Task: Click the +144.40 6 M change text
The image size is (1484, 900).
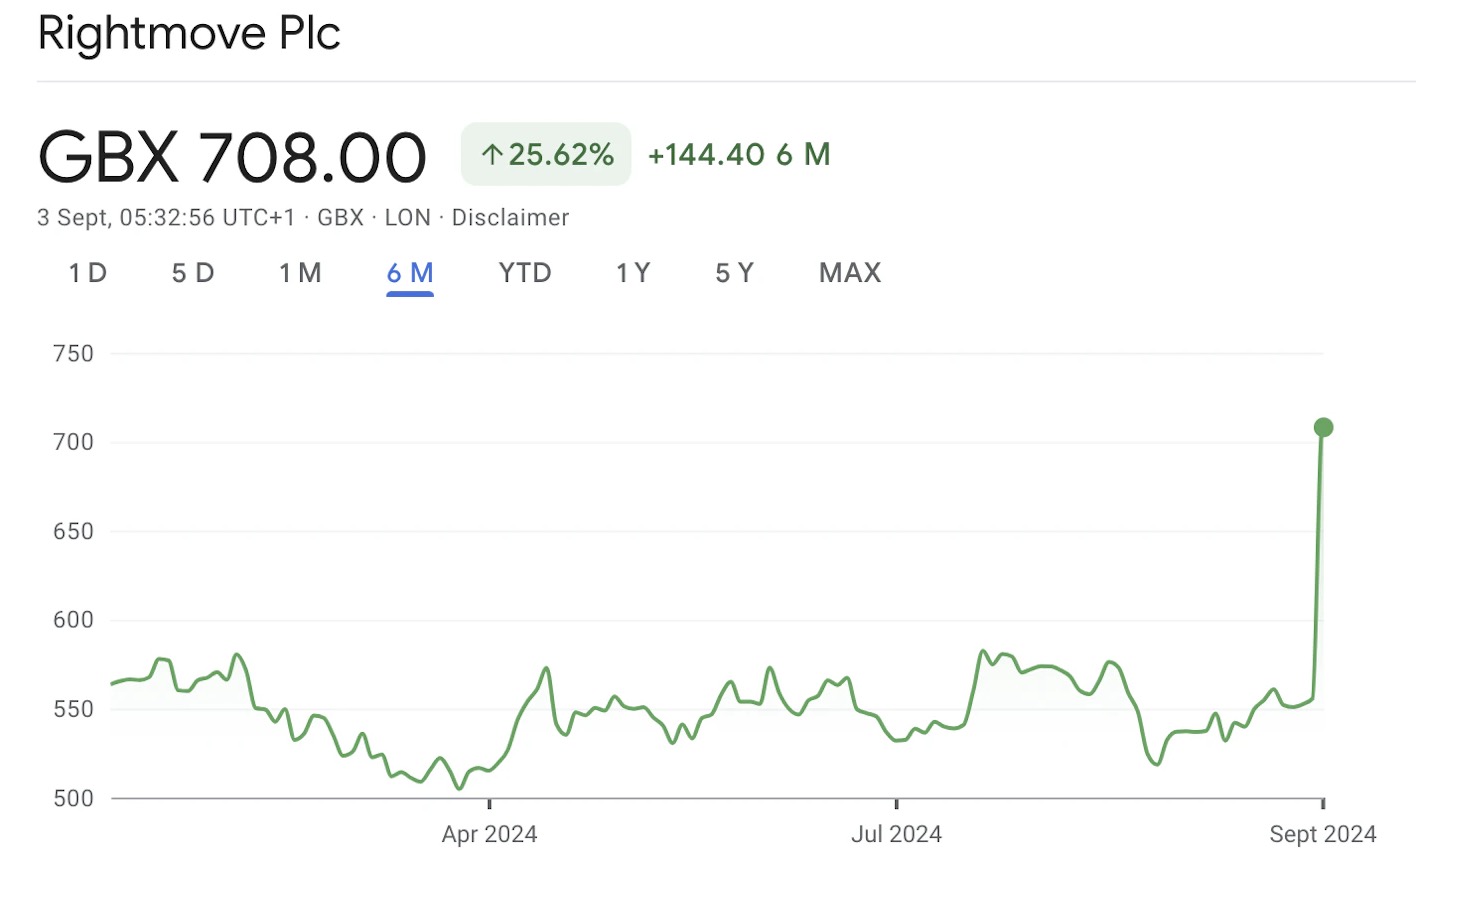Action: point(739,155)
